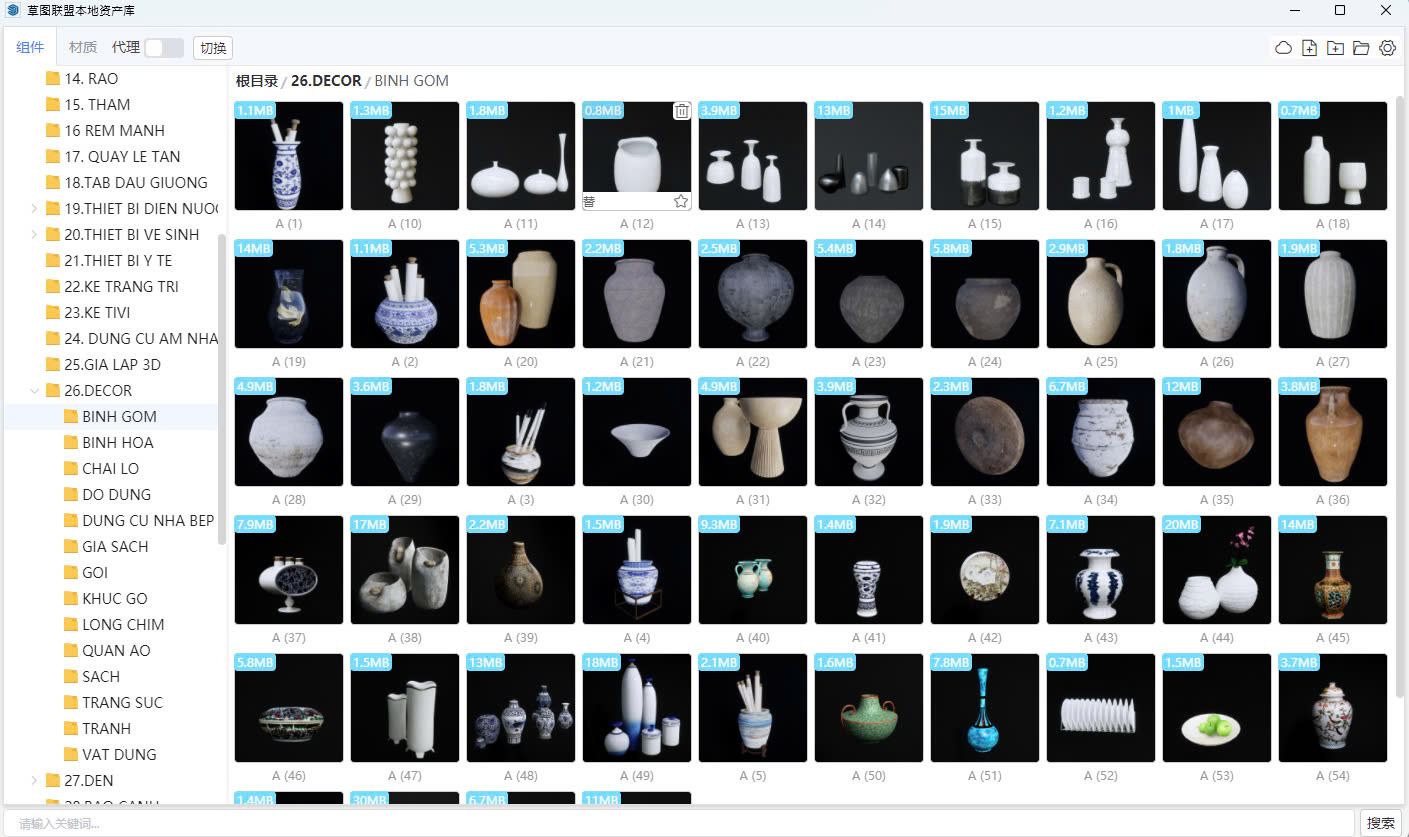Delete A (12) using the trash icon
The width and height of the screenshot is (1409, 837).
point(681,111)
